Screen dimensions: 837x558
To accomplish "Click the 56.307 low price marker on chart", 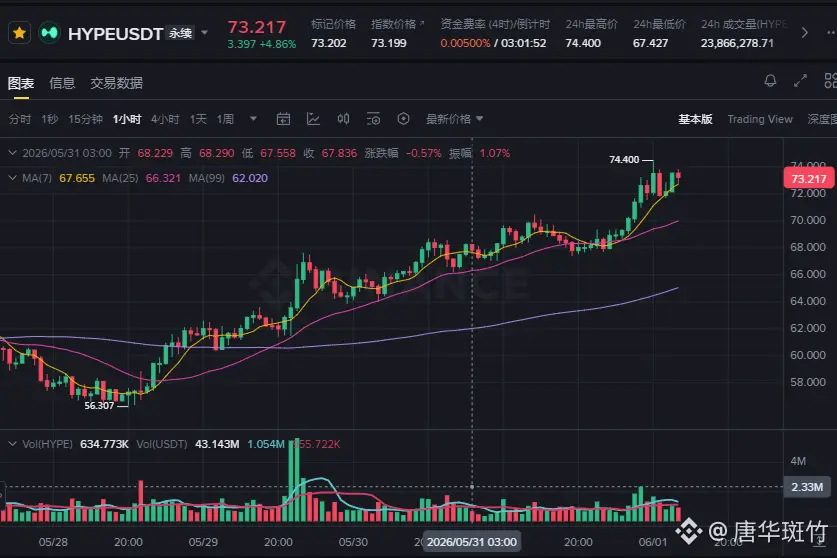I will [99, 406].
